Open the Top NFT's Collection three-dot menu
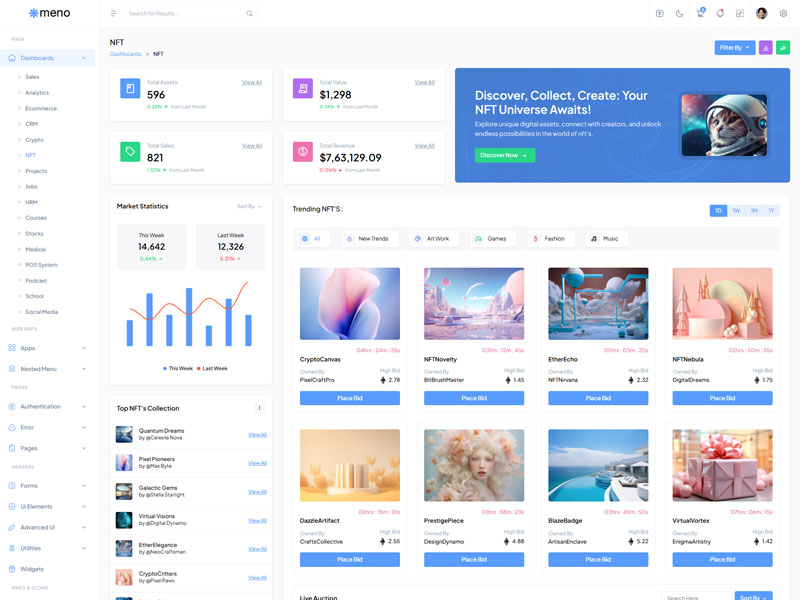The width and height of the screenshot is (800, 600). (258, 408)
